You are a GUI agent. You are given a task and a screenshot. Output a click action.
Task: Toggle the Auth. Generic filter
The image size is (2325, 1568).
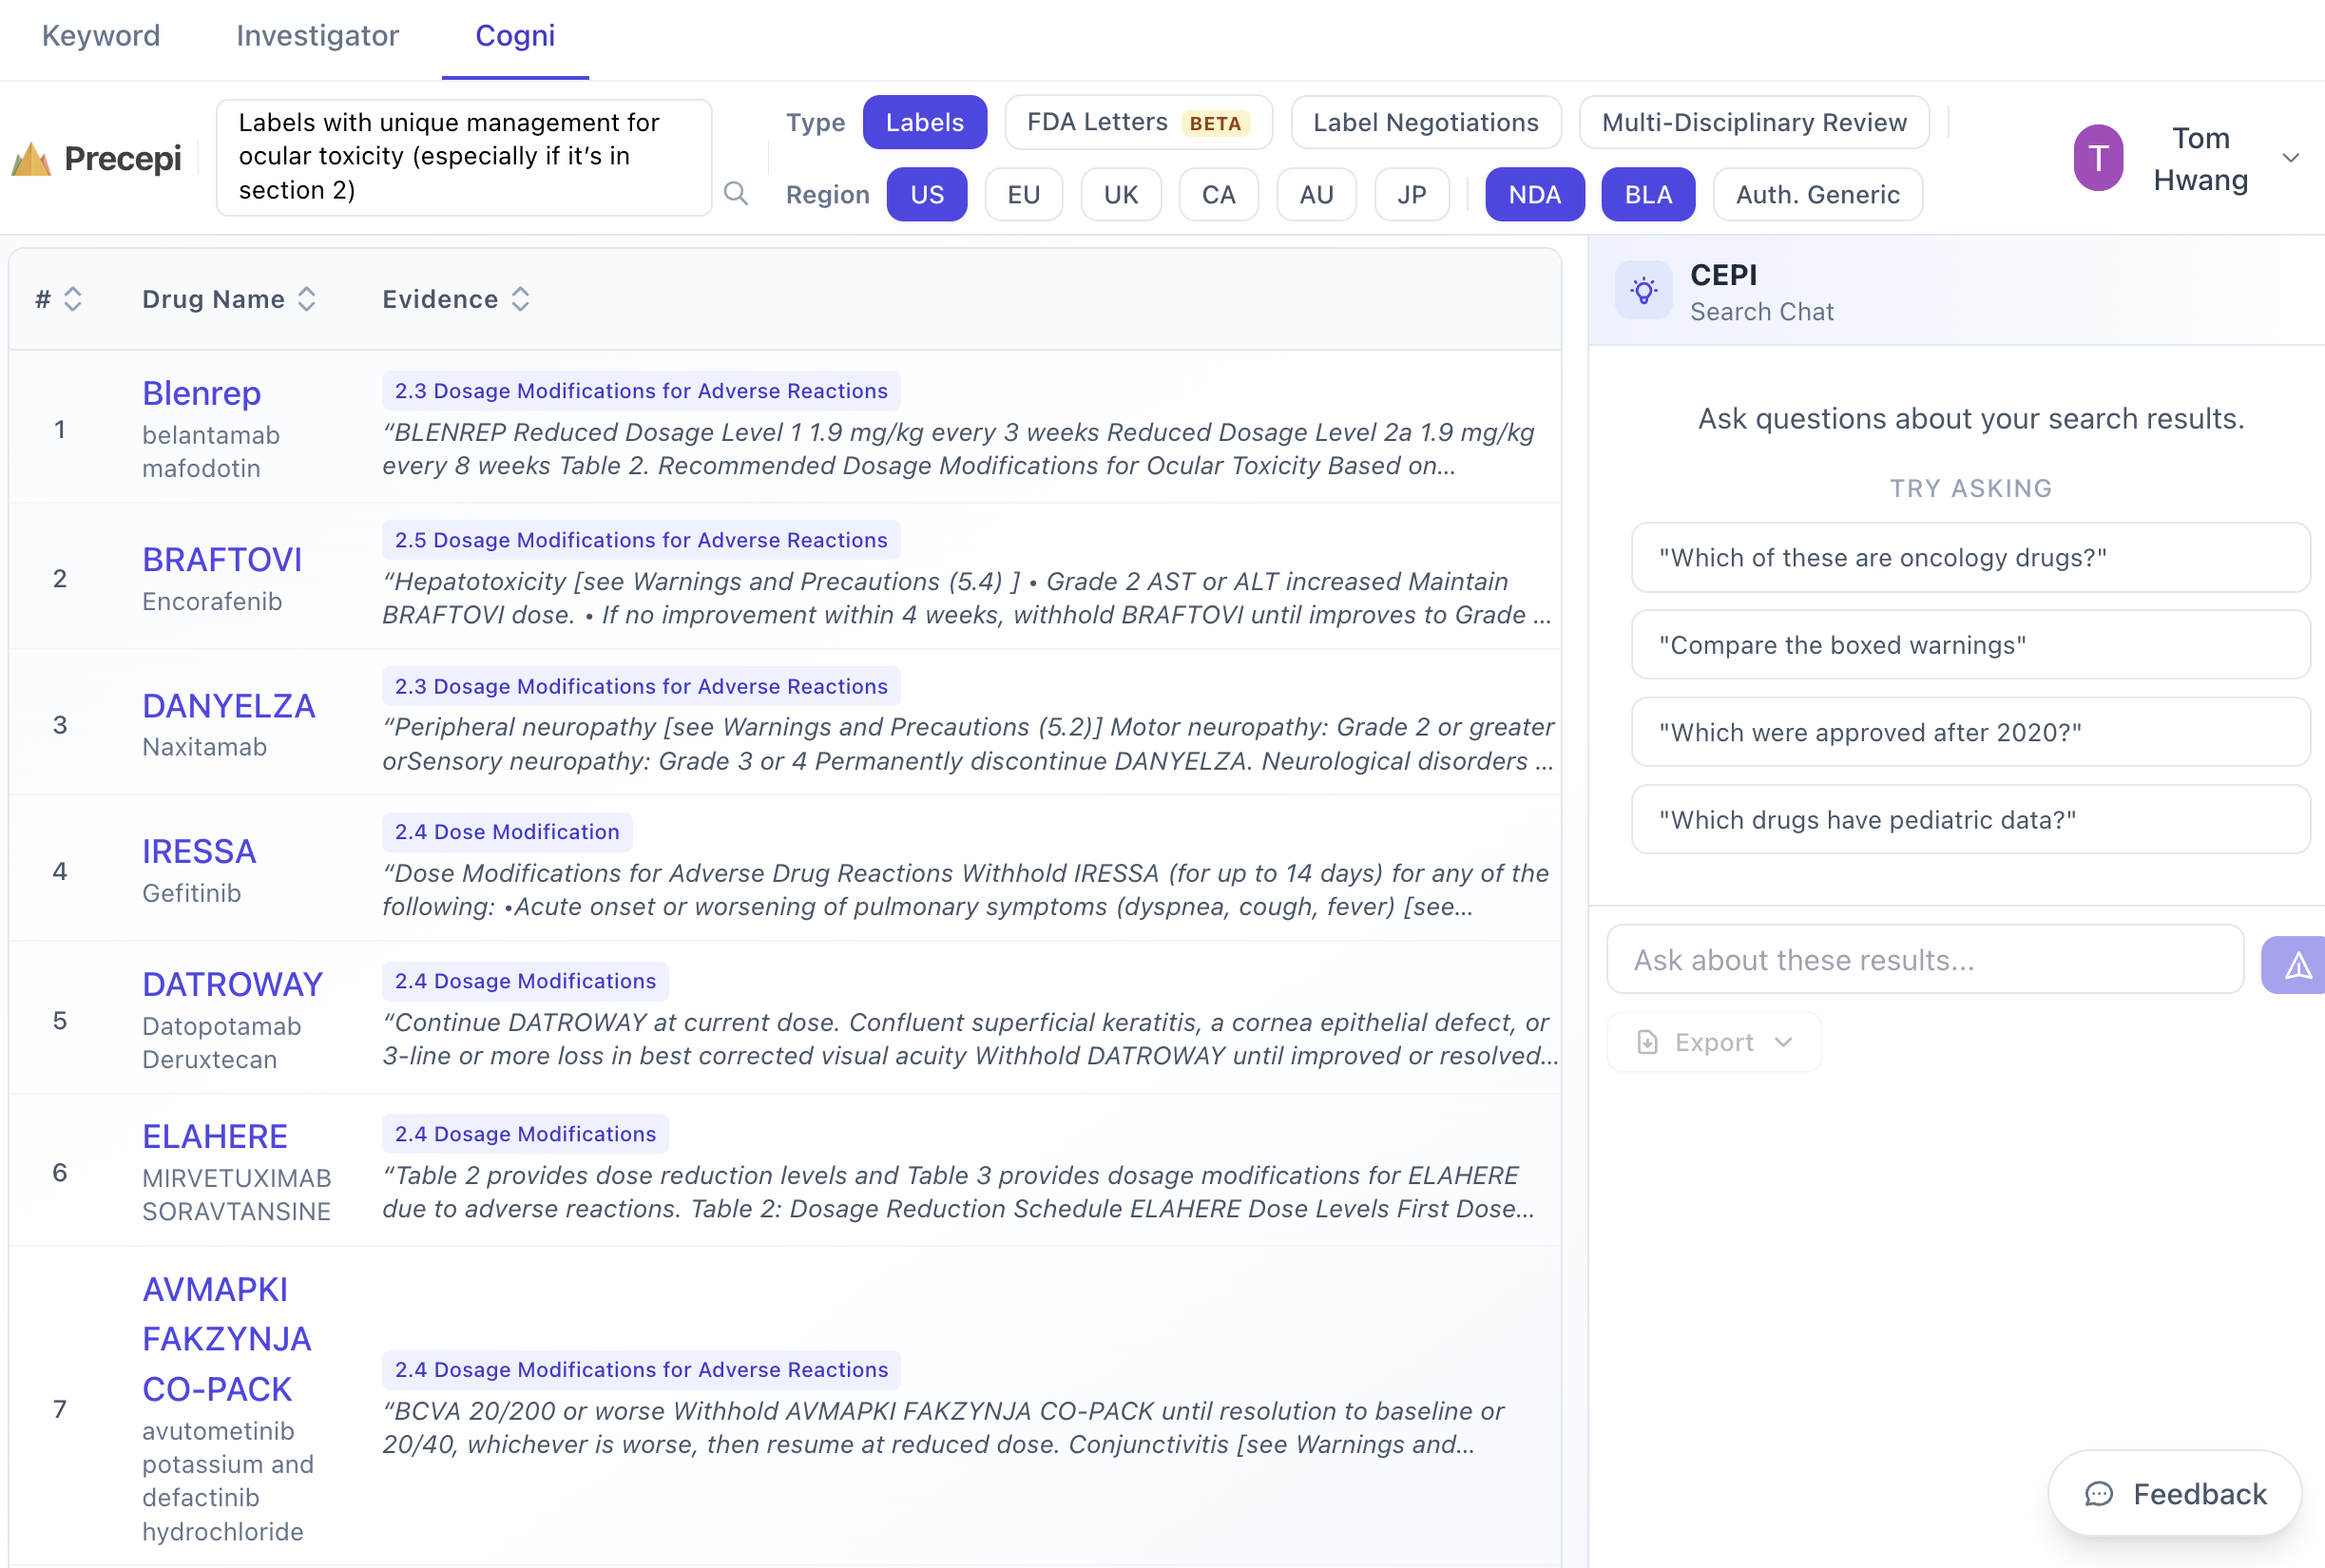(x=1817, y=194)
